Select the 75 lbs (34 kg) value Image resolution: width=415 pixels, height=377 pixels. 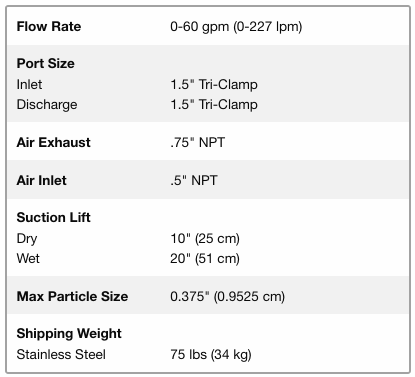click(211, 355)
